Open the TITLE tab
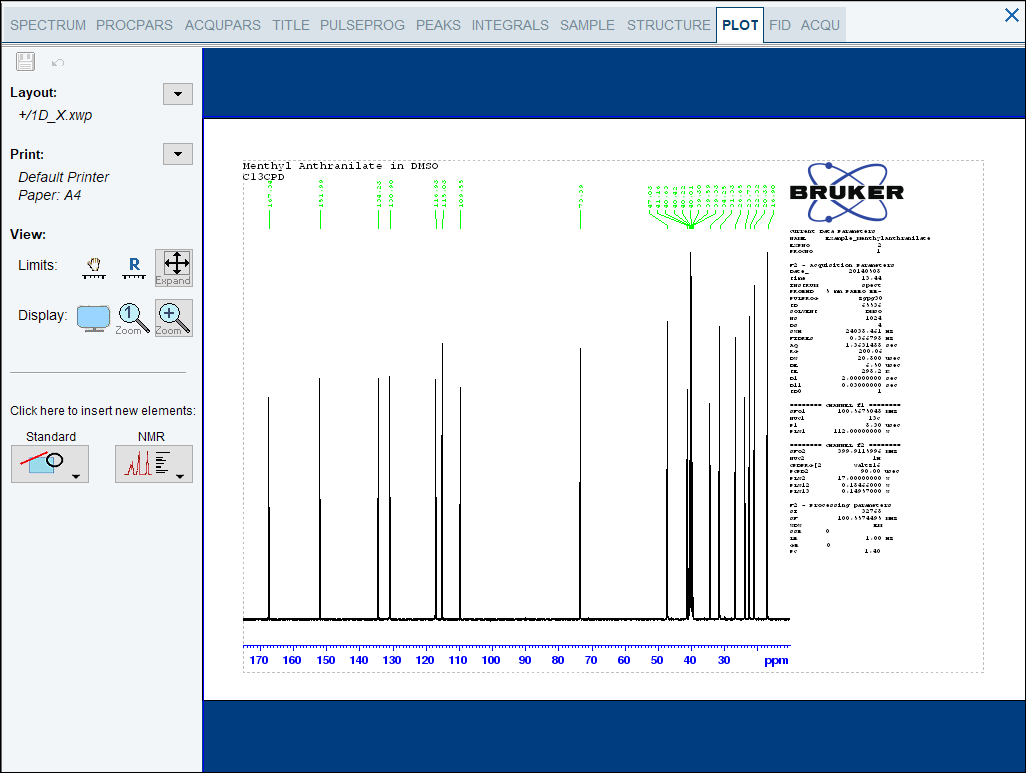This screenshot has width=1026, height=773. point(291,26)
